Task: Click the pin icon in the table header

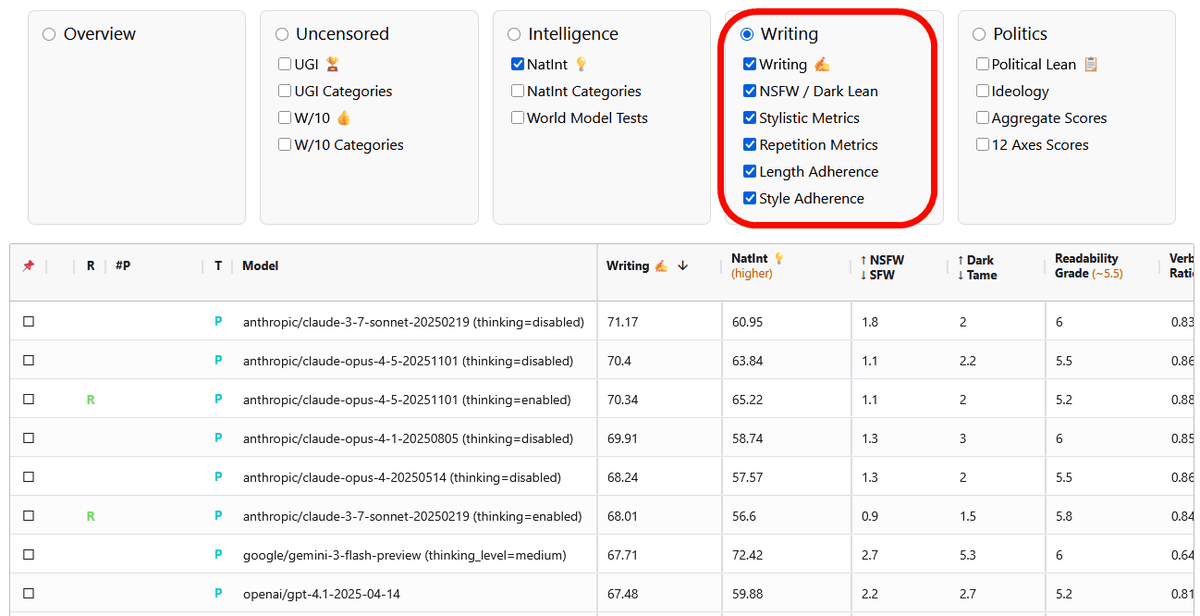Action: coord(28,266)
